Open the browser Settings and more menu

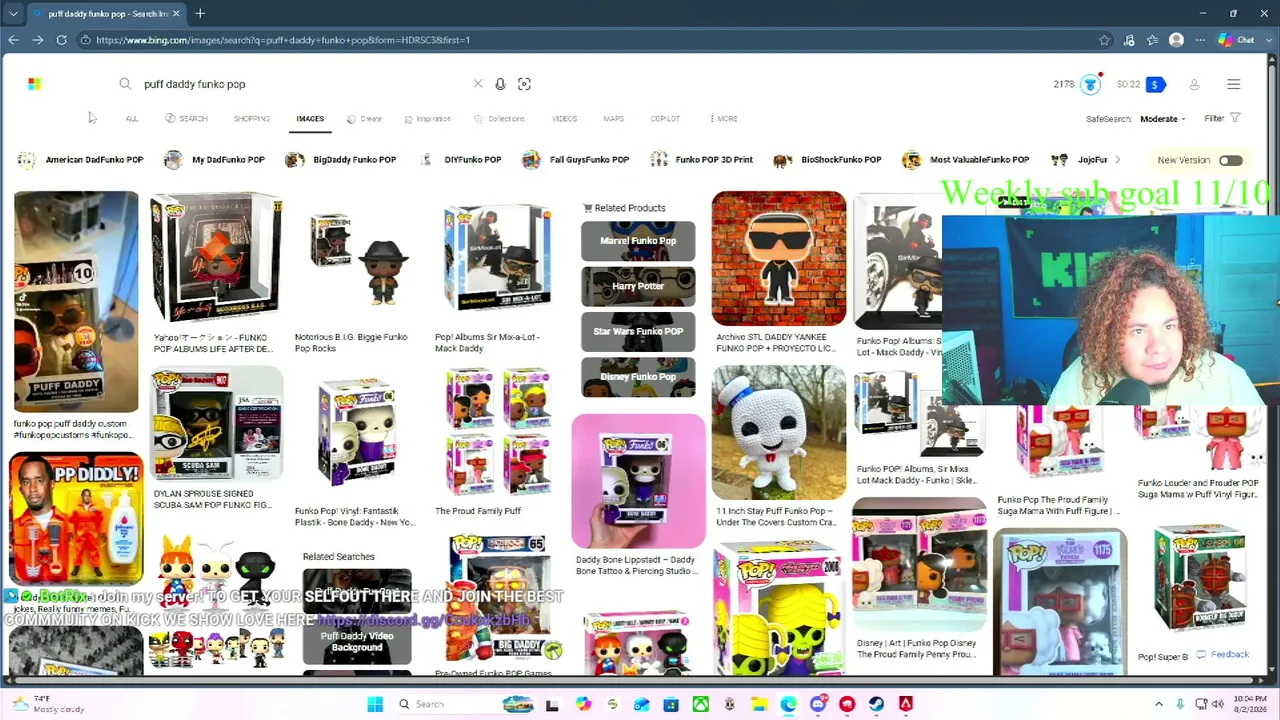[1200, 40]
